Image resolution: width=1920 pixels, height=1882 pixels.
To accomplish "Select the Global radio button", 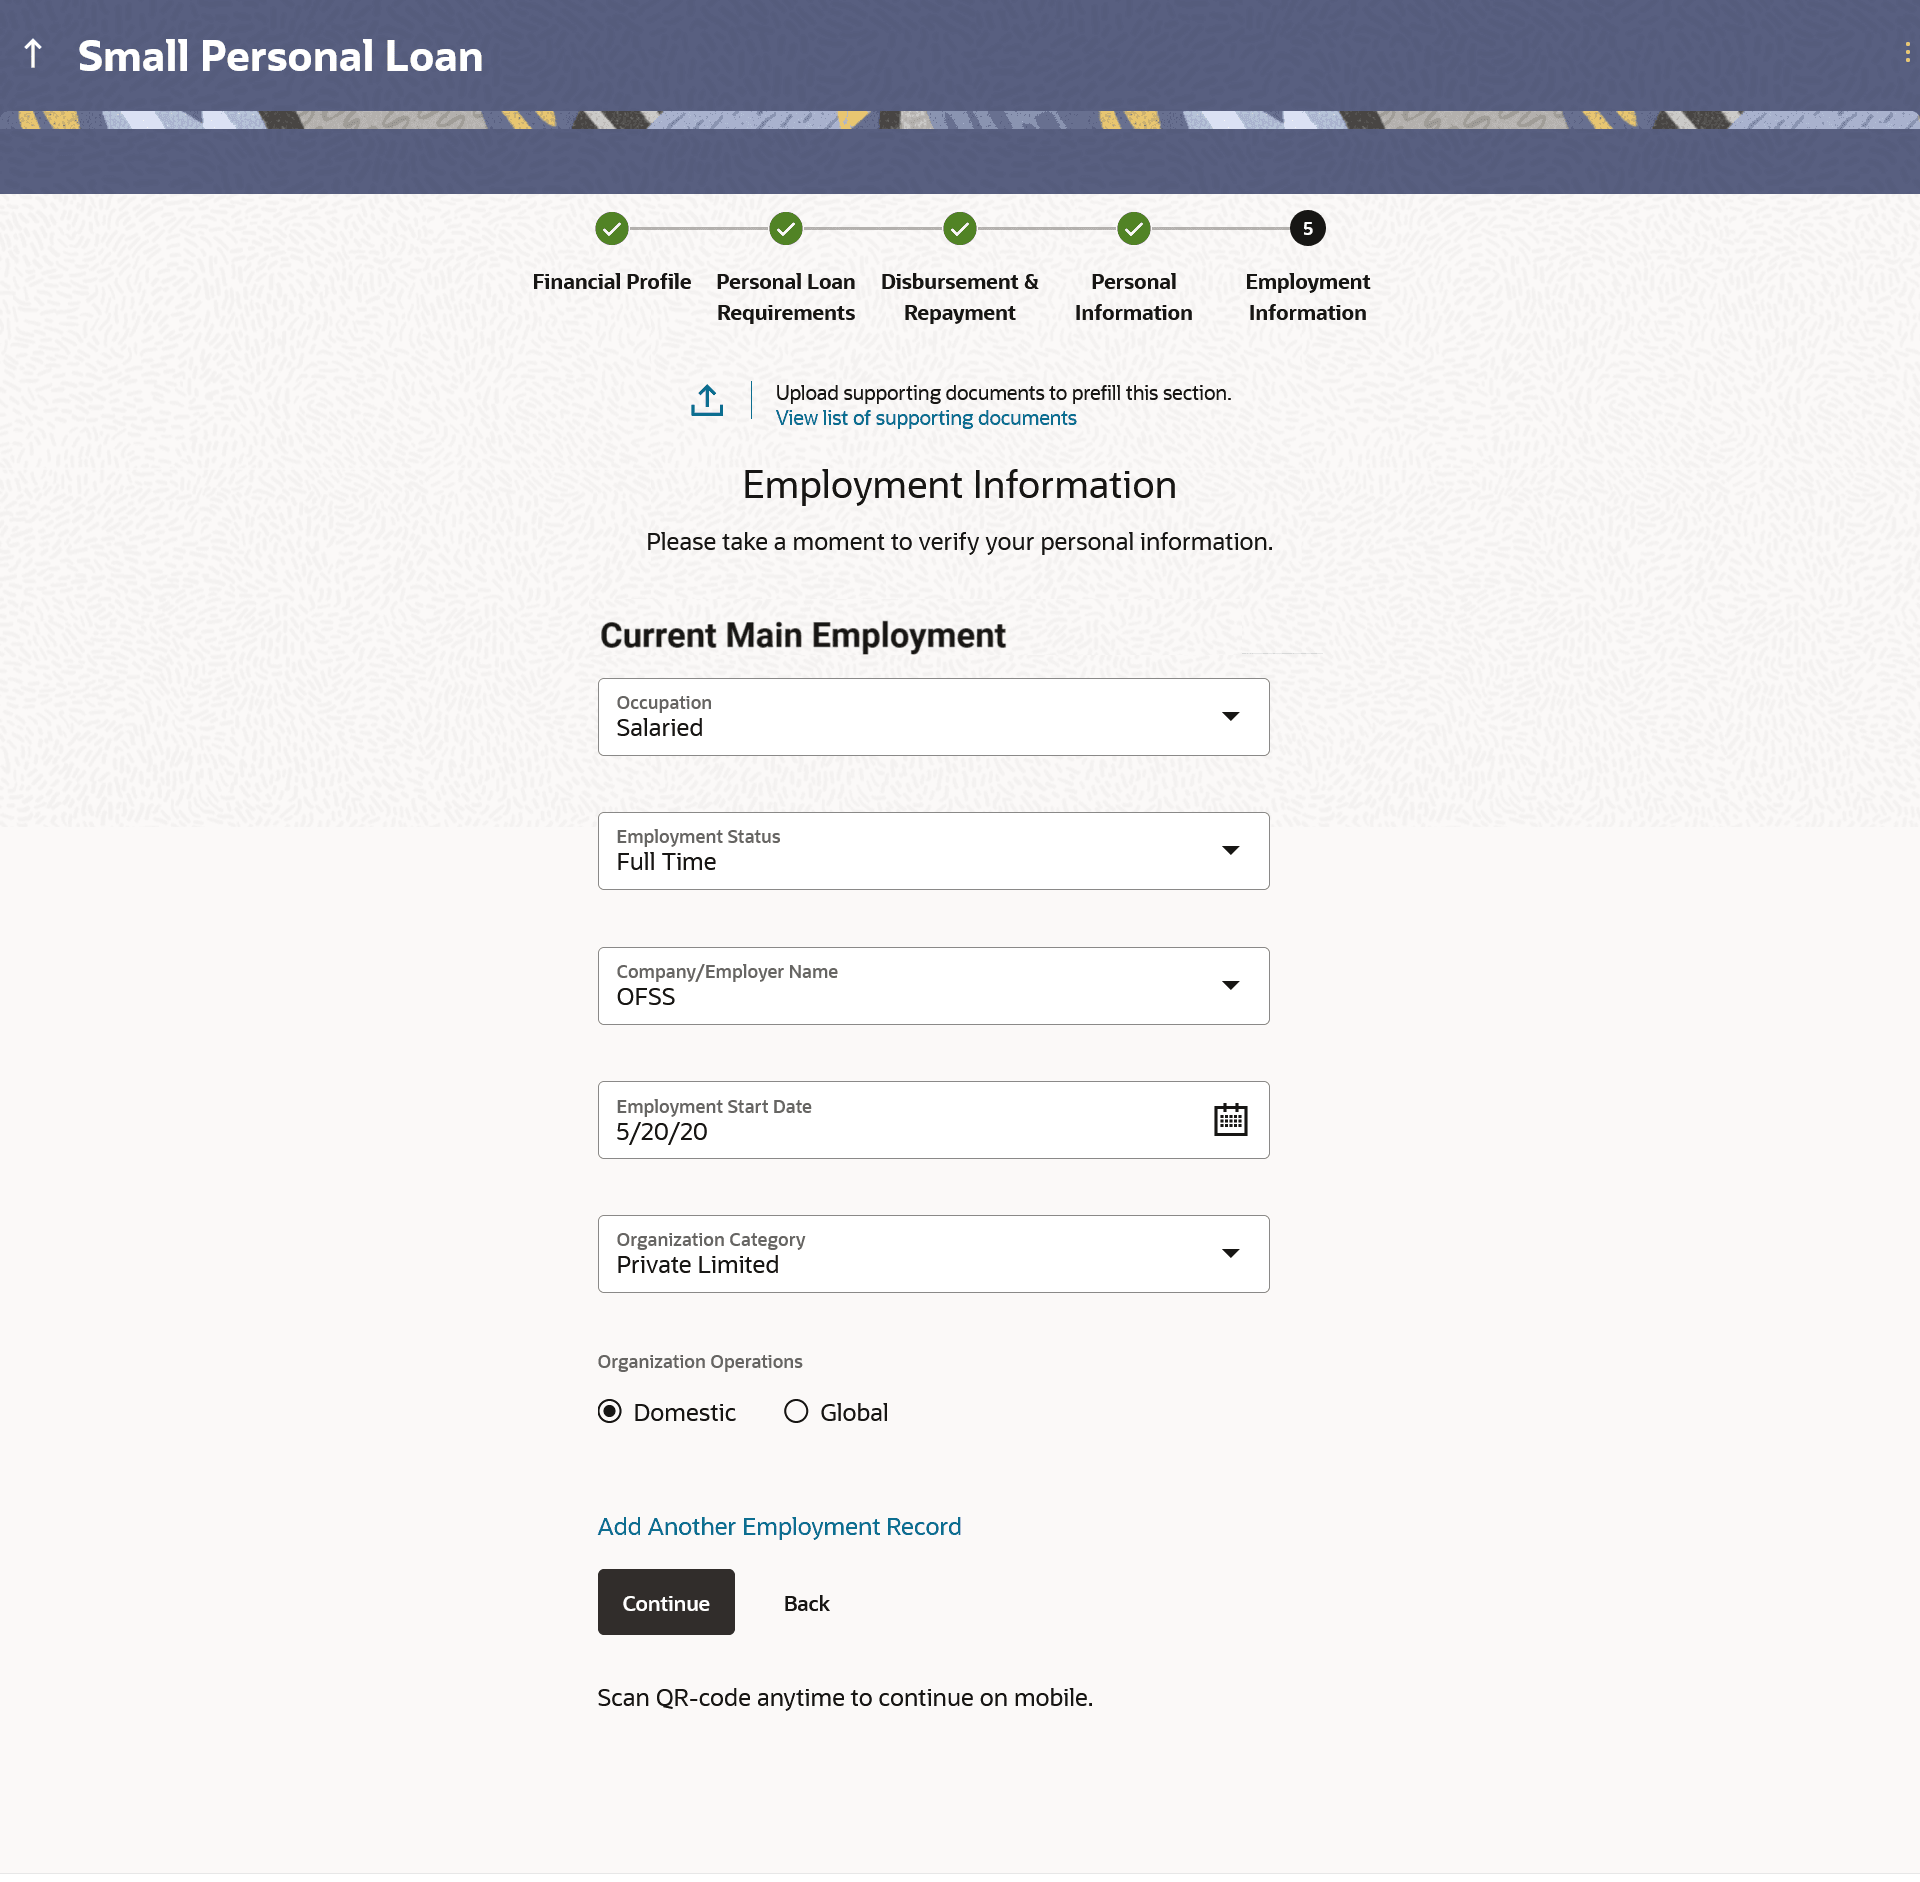I will [796, 1411].
